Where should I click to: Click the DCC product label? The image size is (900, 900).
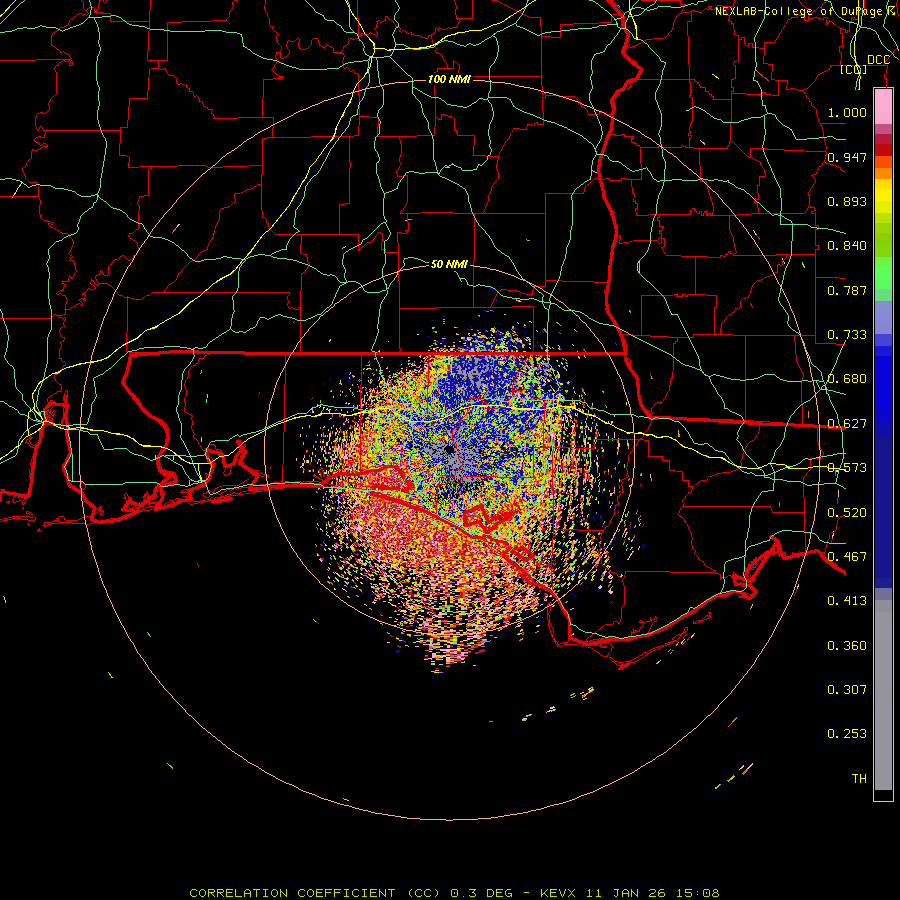click(x=878, y=60)
